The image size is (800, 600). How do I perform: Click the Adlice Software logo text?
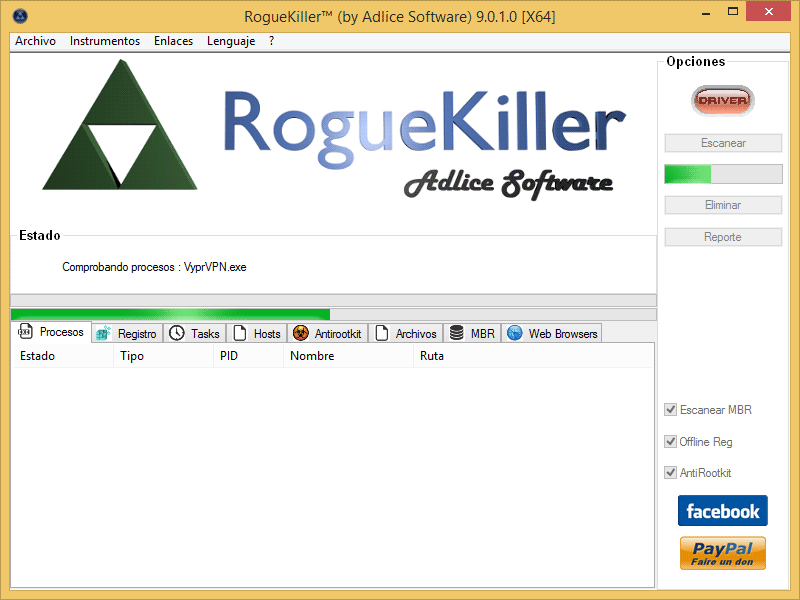pos(508,184)
